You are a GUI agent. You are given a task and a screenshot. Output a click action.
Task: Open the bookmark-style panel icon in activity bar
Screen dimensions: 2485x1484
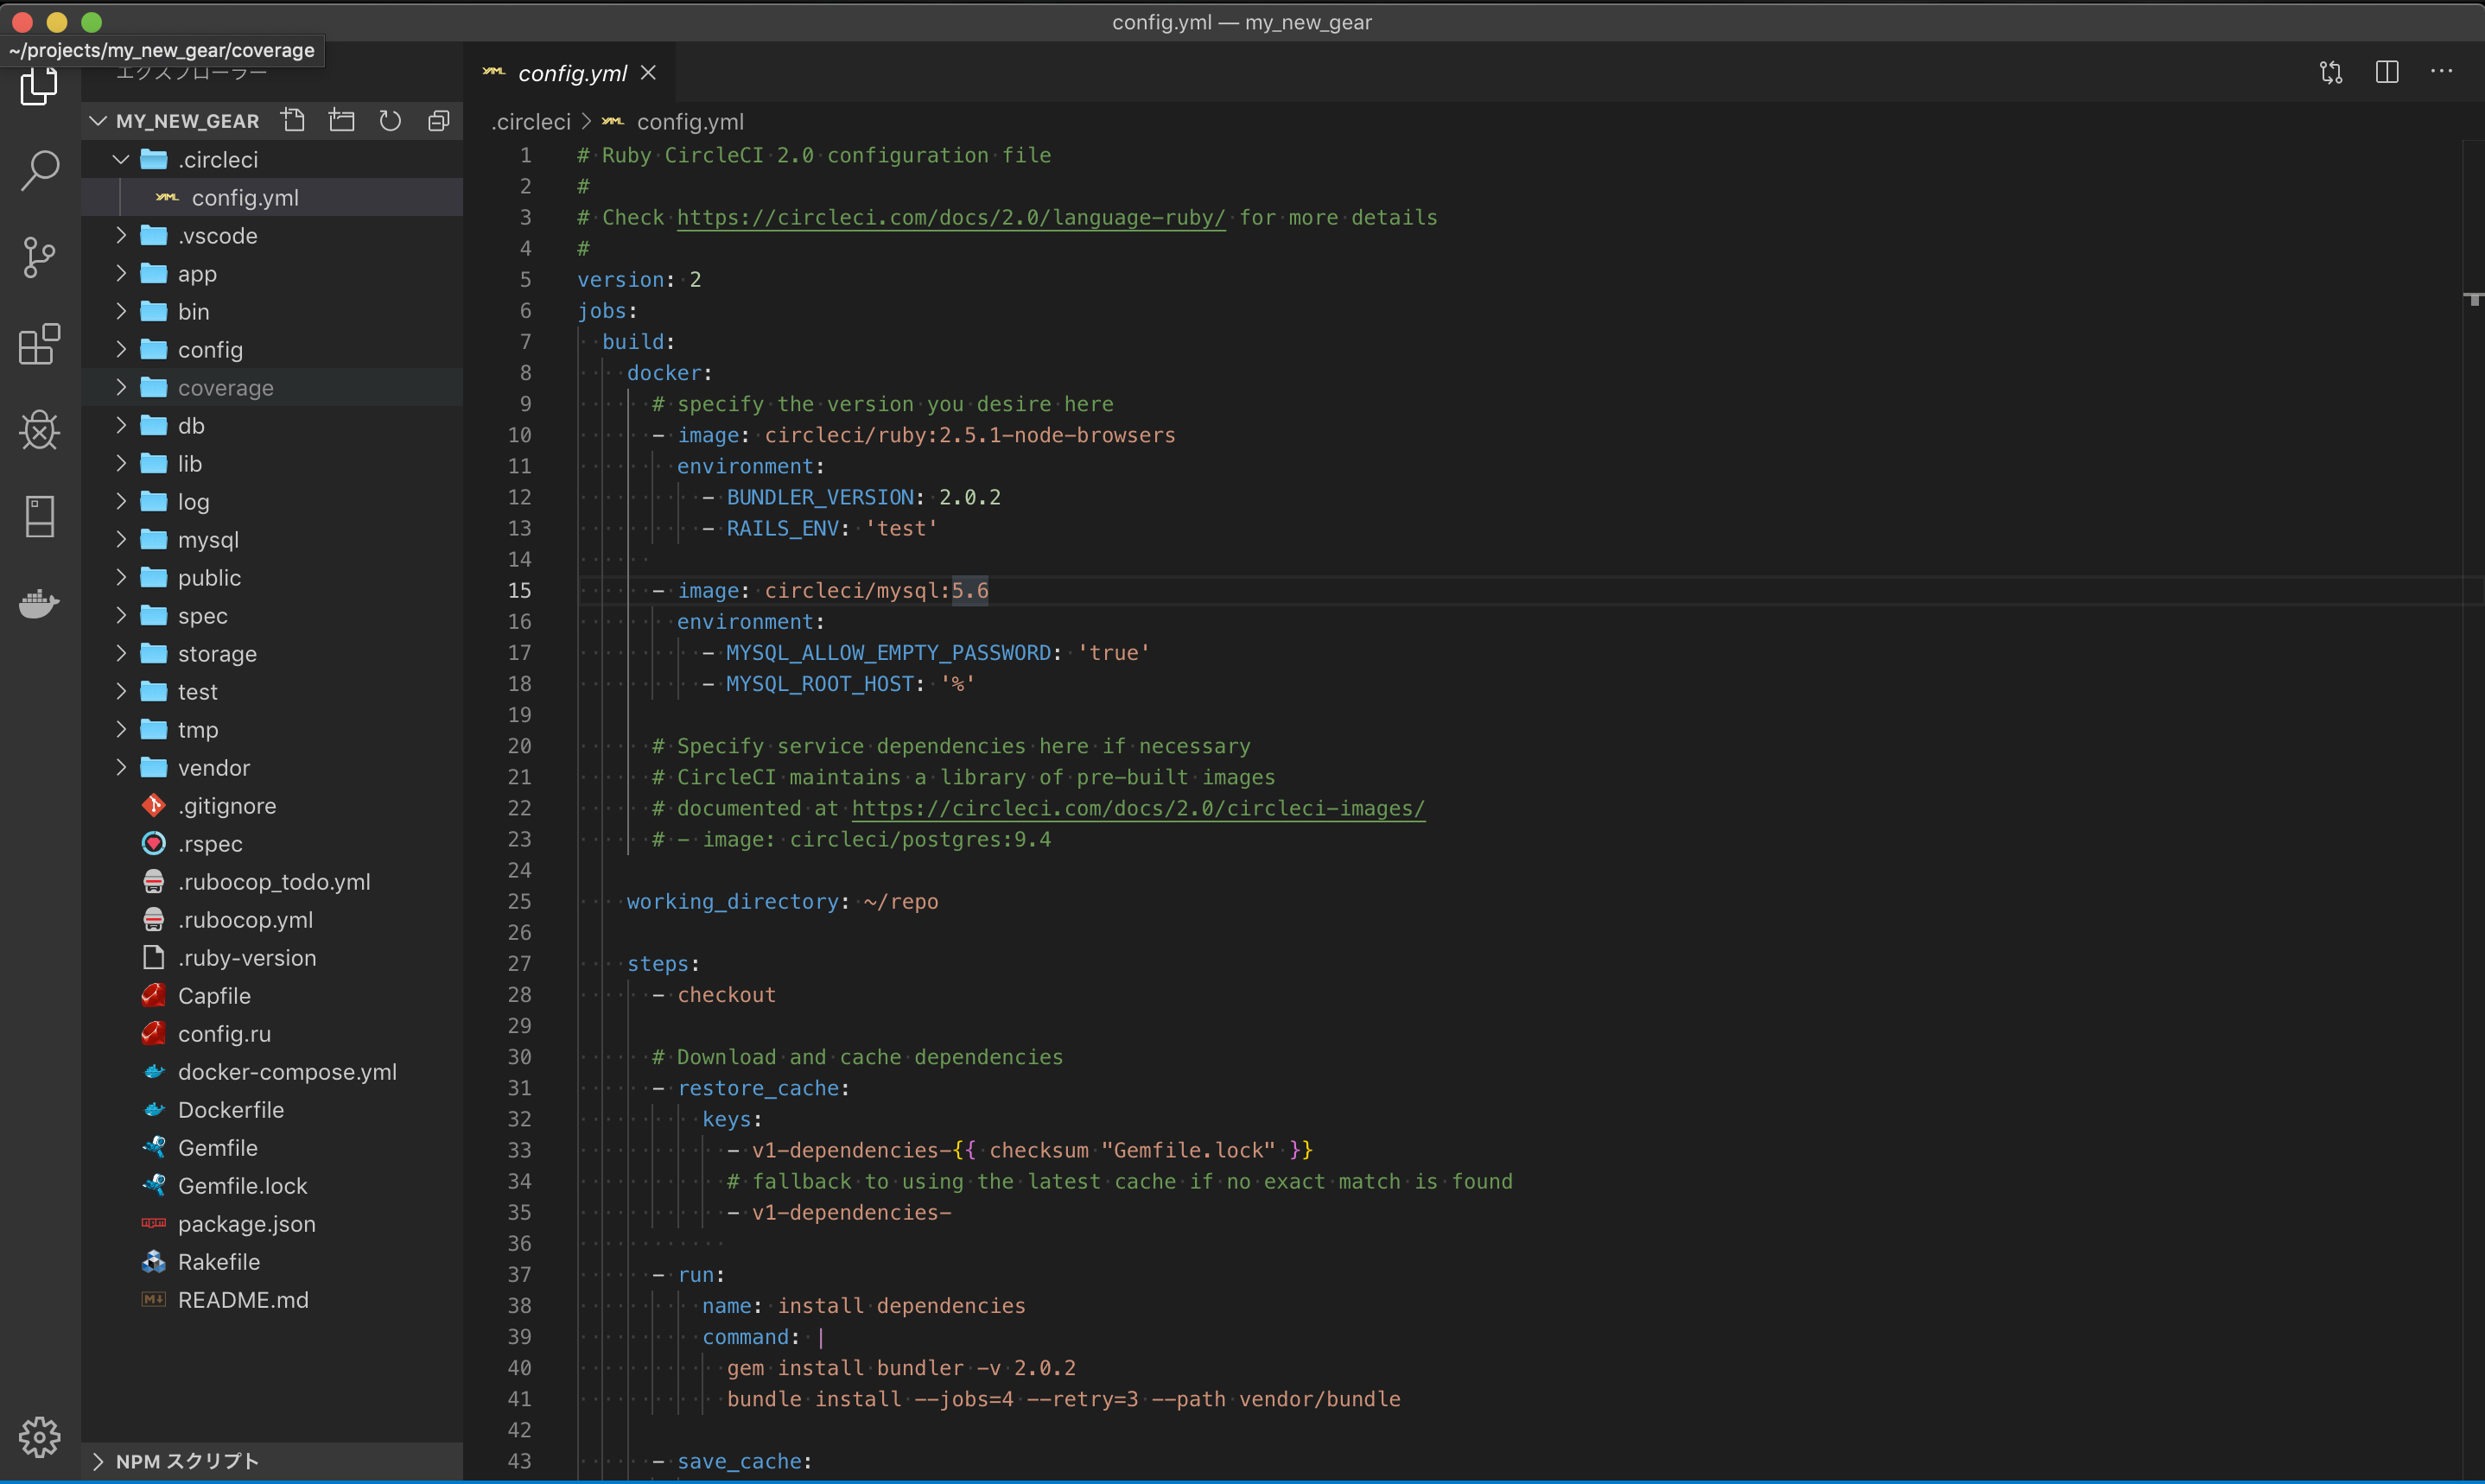click(x=39, y=516)
